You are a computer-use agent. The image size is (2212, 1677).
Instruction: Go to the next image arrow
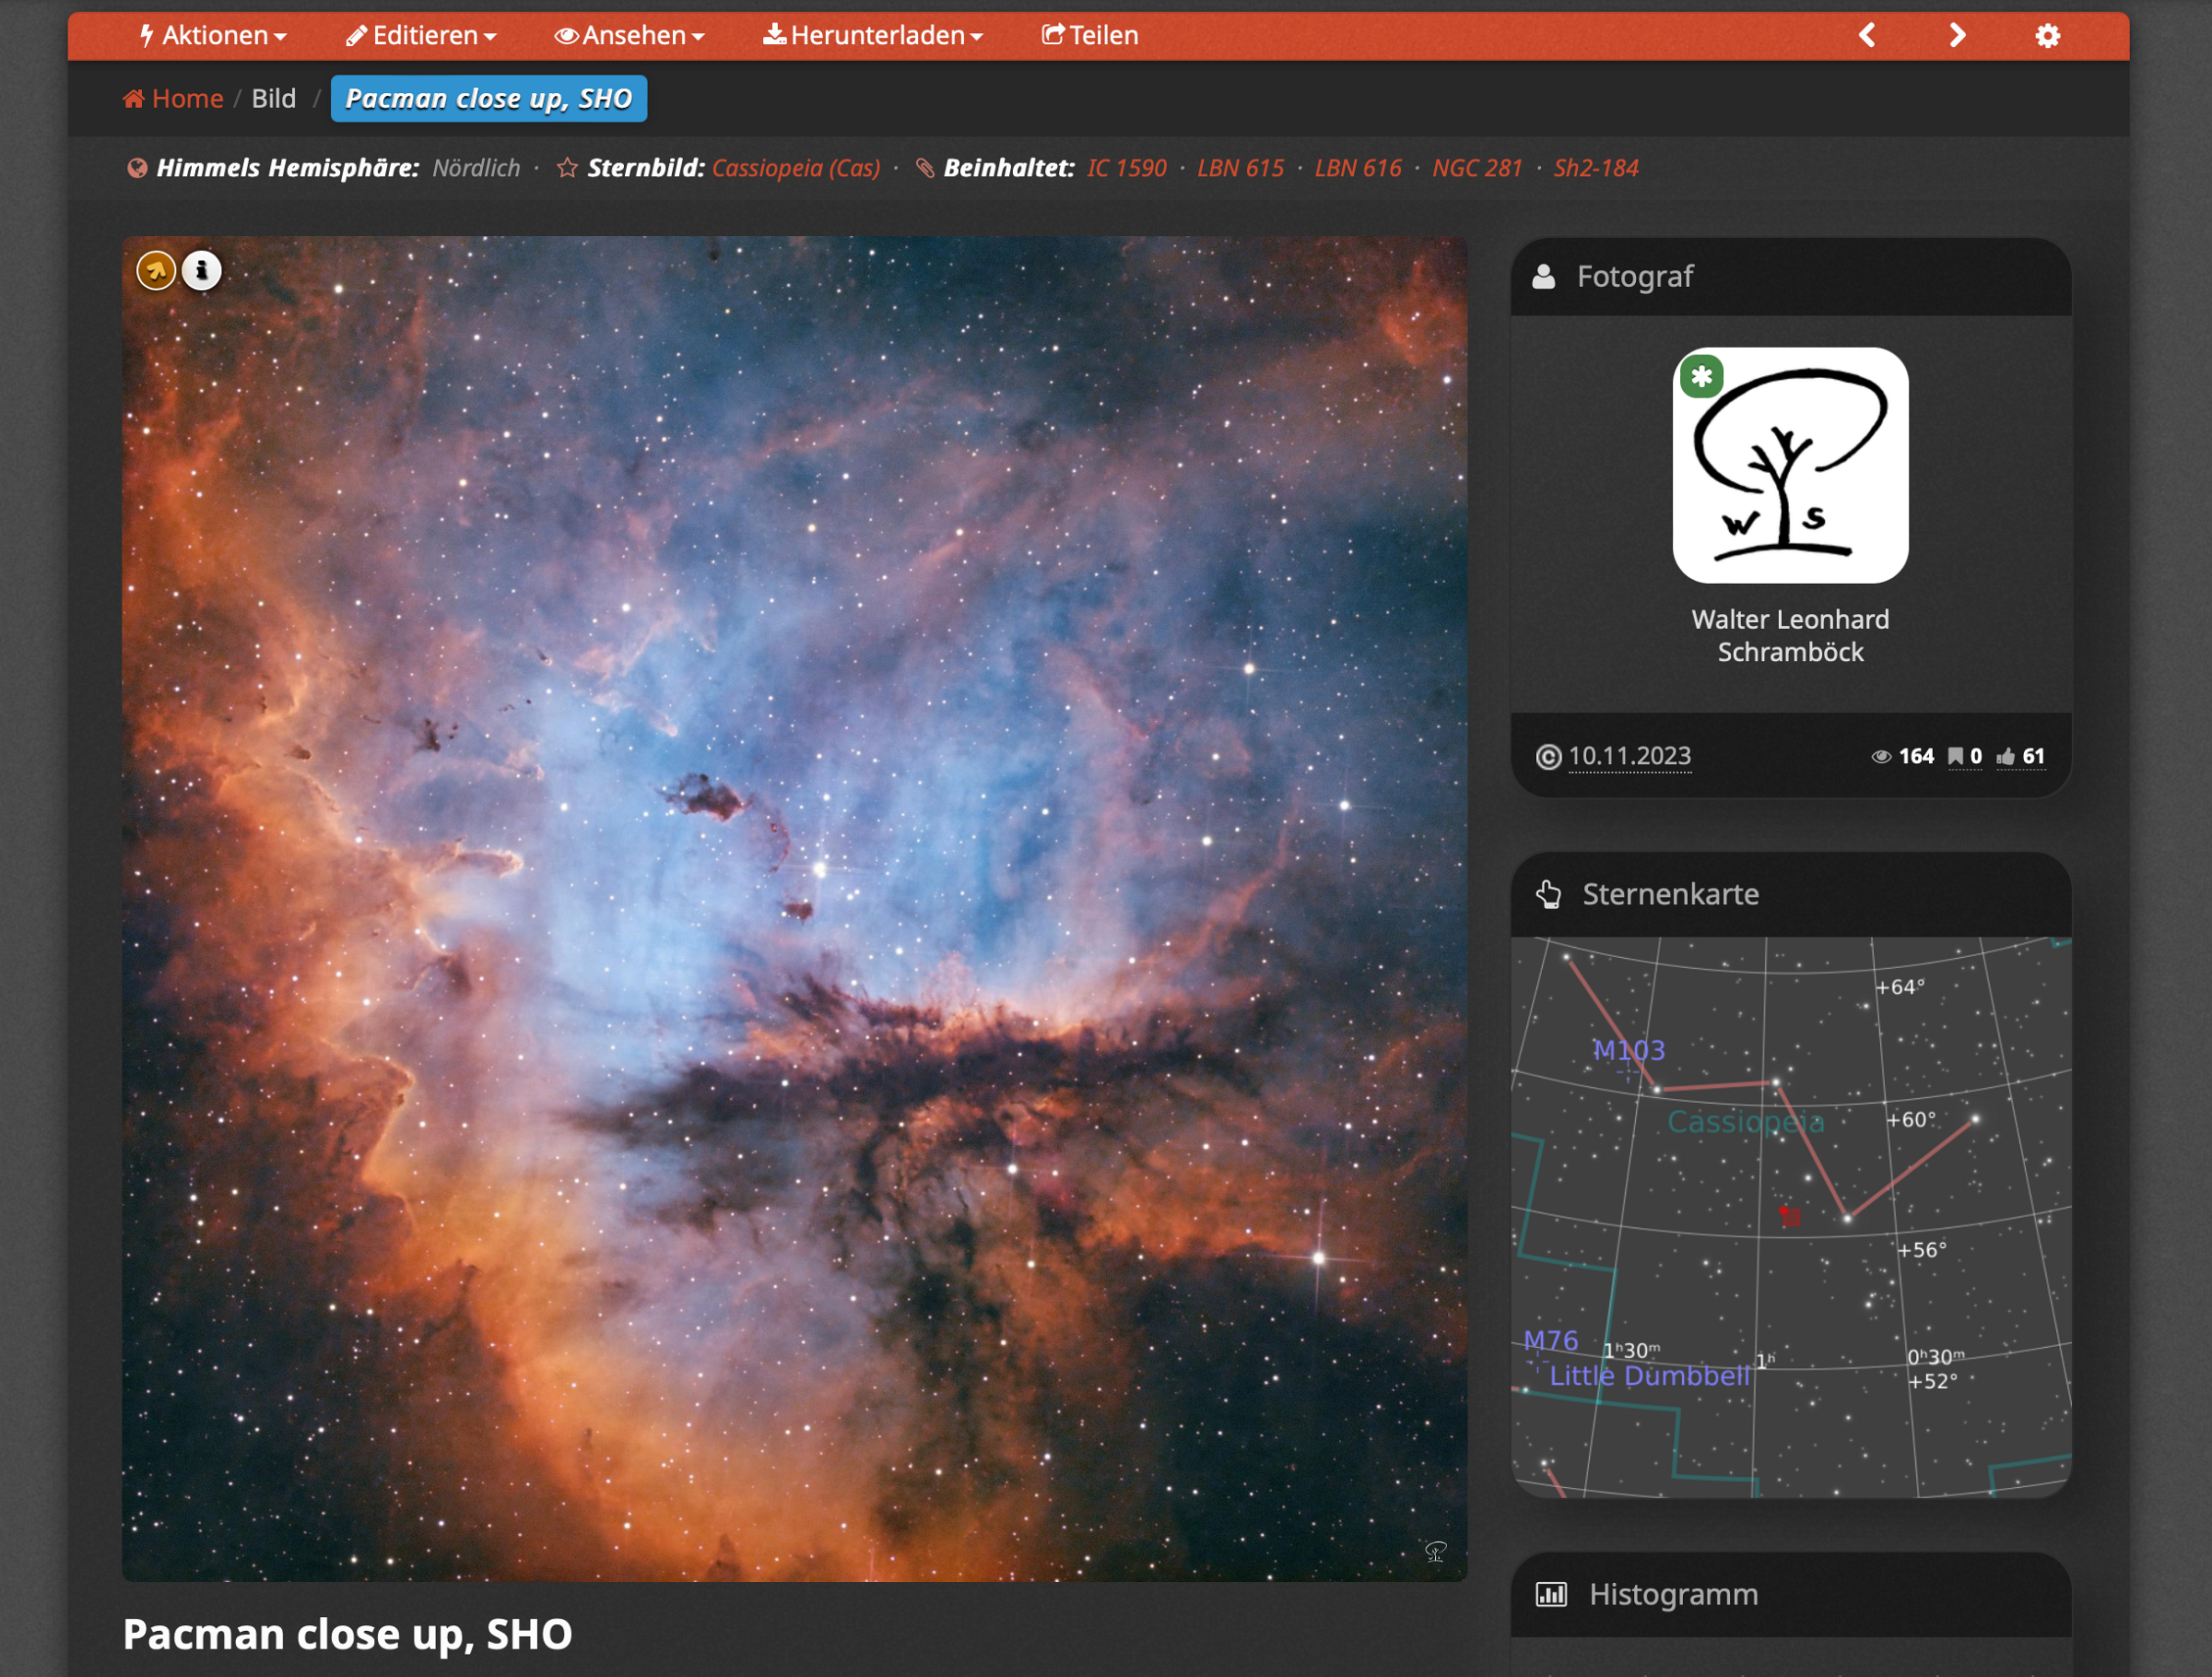click(x=1957, y=36)
